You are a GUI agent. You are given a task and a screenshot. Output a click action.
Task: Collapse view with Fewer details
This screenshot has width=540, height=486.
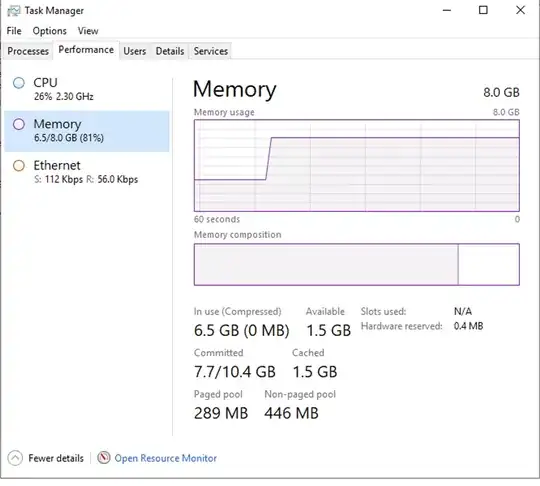56,458
